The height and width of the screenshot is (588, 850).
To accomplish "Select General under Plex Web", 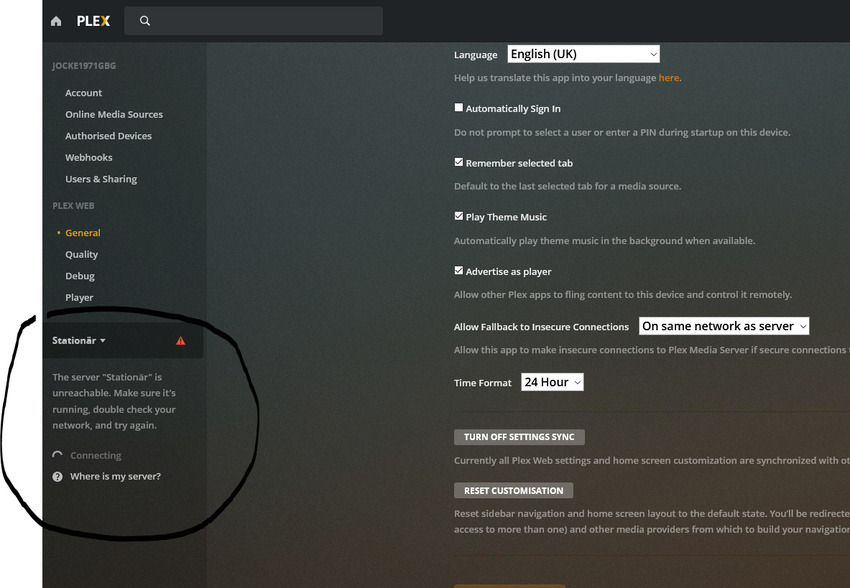I will pyautogui.click(x=82, y=232).
